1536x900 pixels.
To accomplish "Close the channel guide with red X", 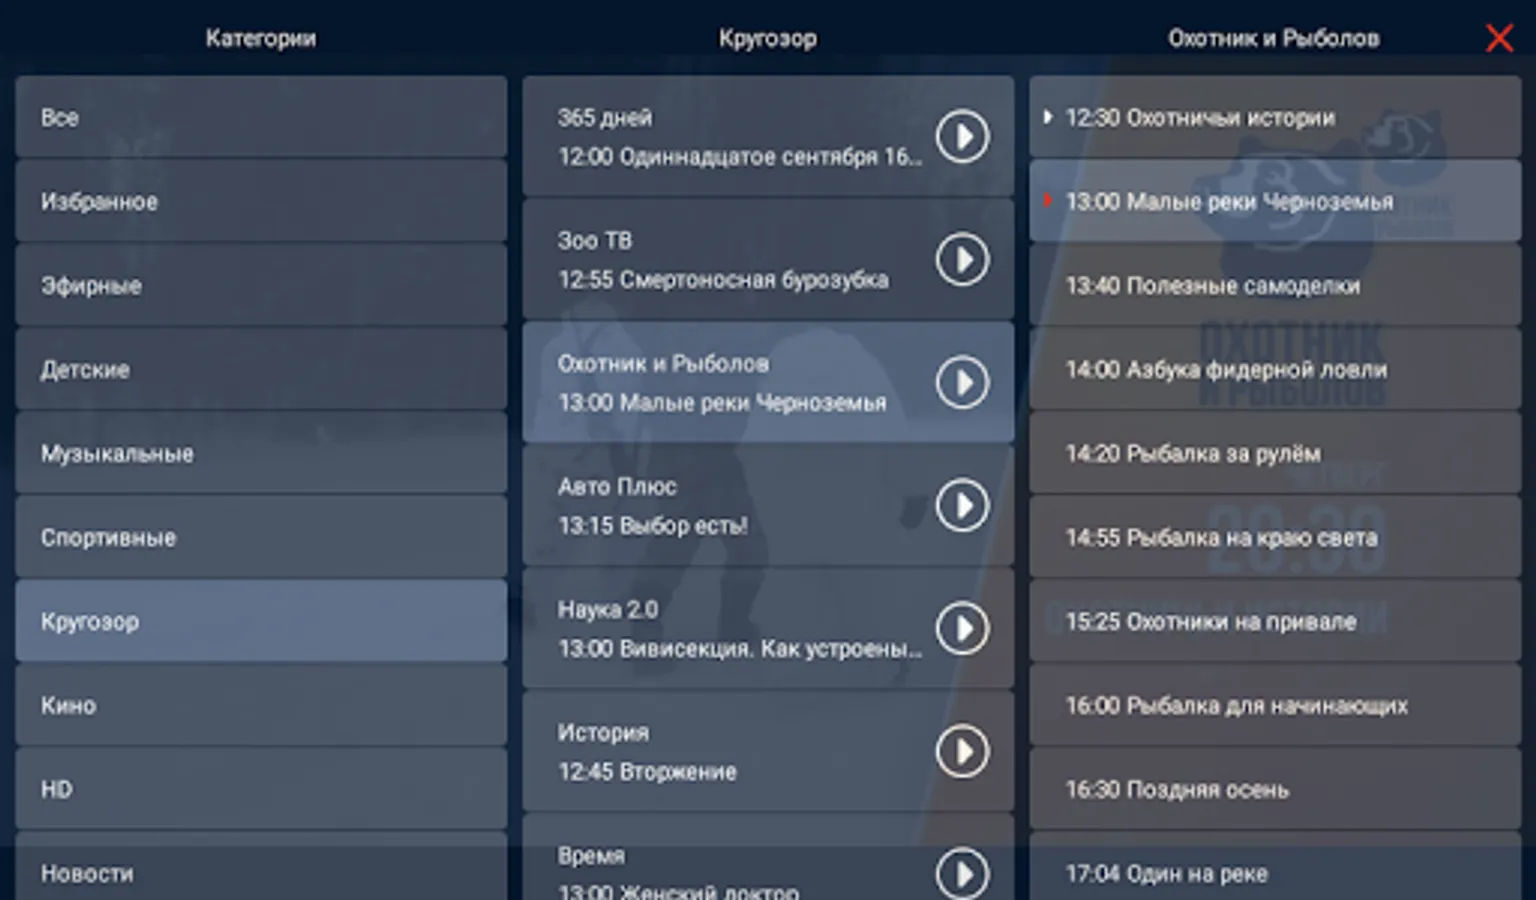I will 1499,38.
